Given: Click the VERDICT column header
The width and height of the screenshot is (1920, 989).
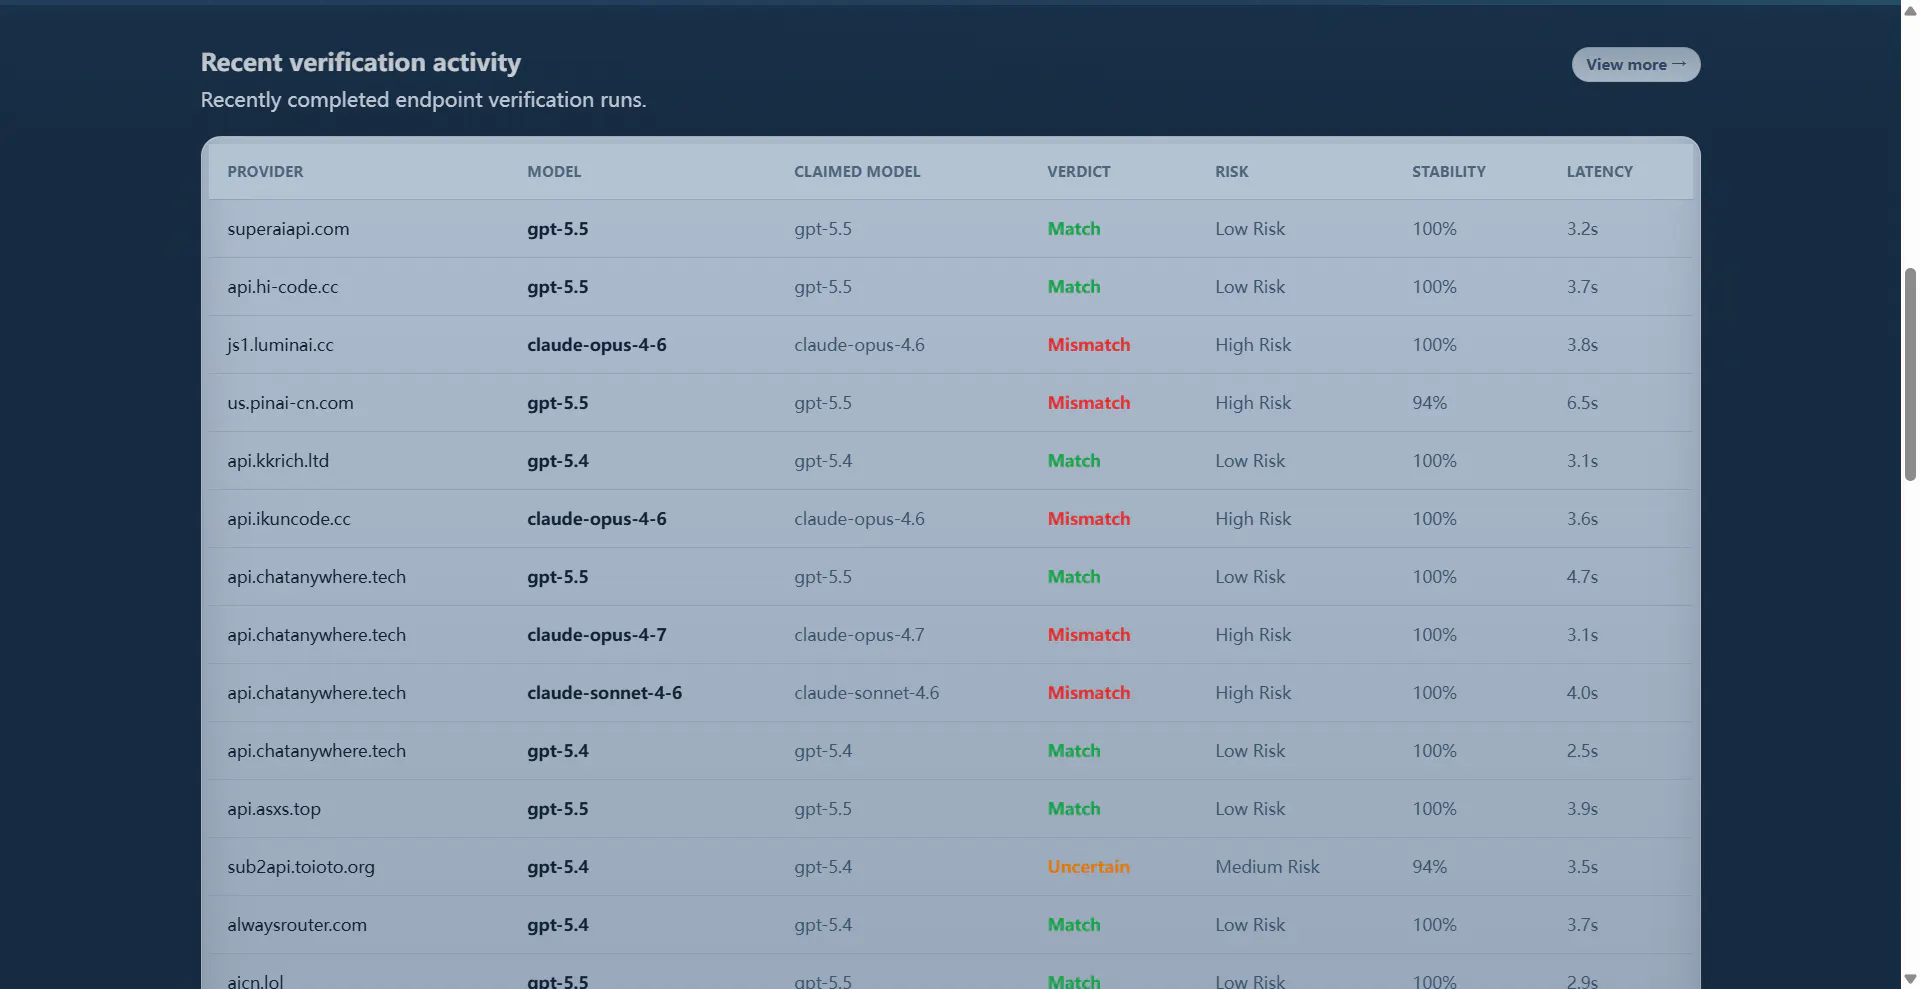Looking at the screenshot, I should click(x=1079, y=172).
